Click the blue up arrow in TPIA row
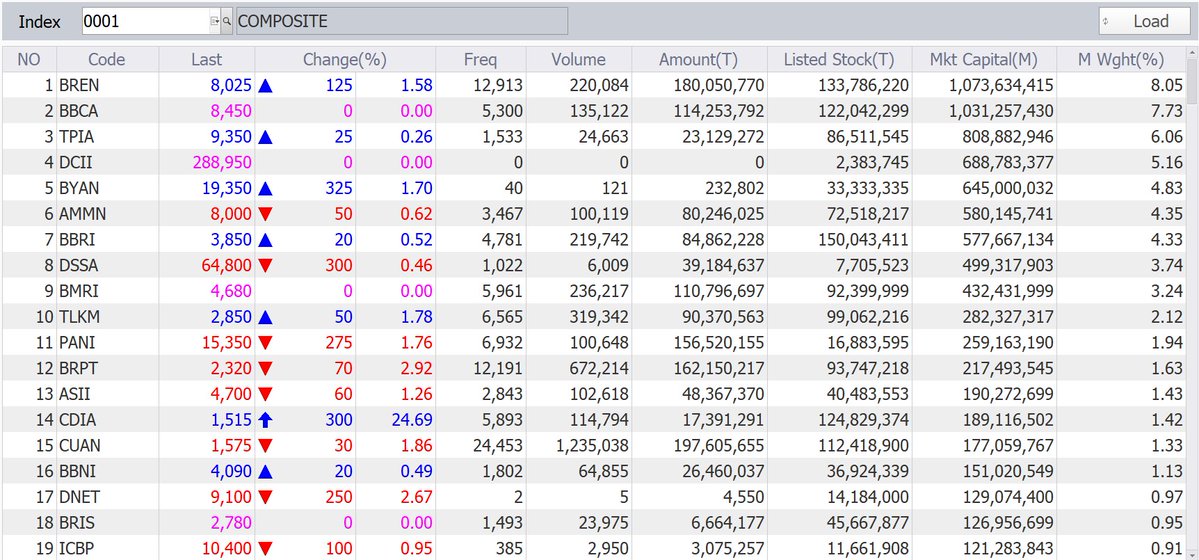This screenshot has width=1199, height=560. (x=265, y=137)
